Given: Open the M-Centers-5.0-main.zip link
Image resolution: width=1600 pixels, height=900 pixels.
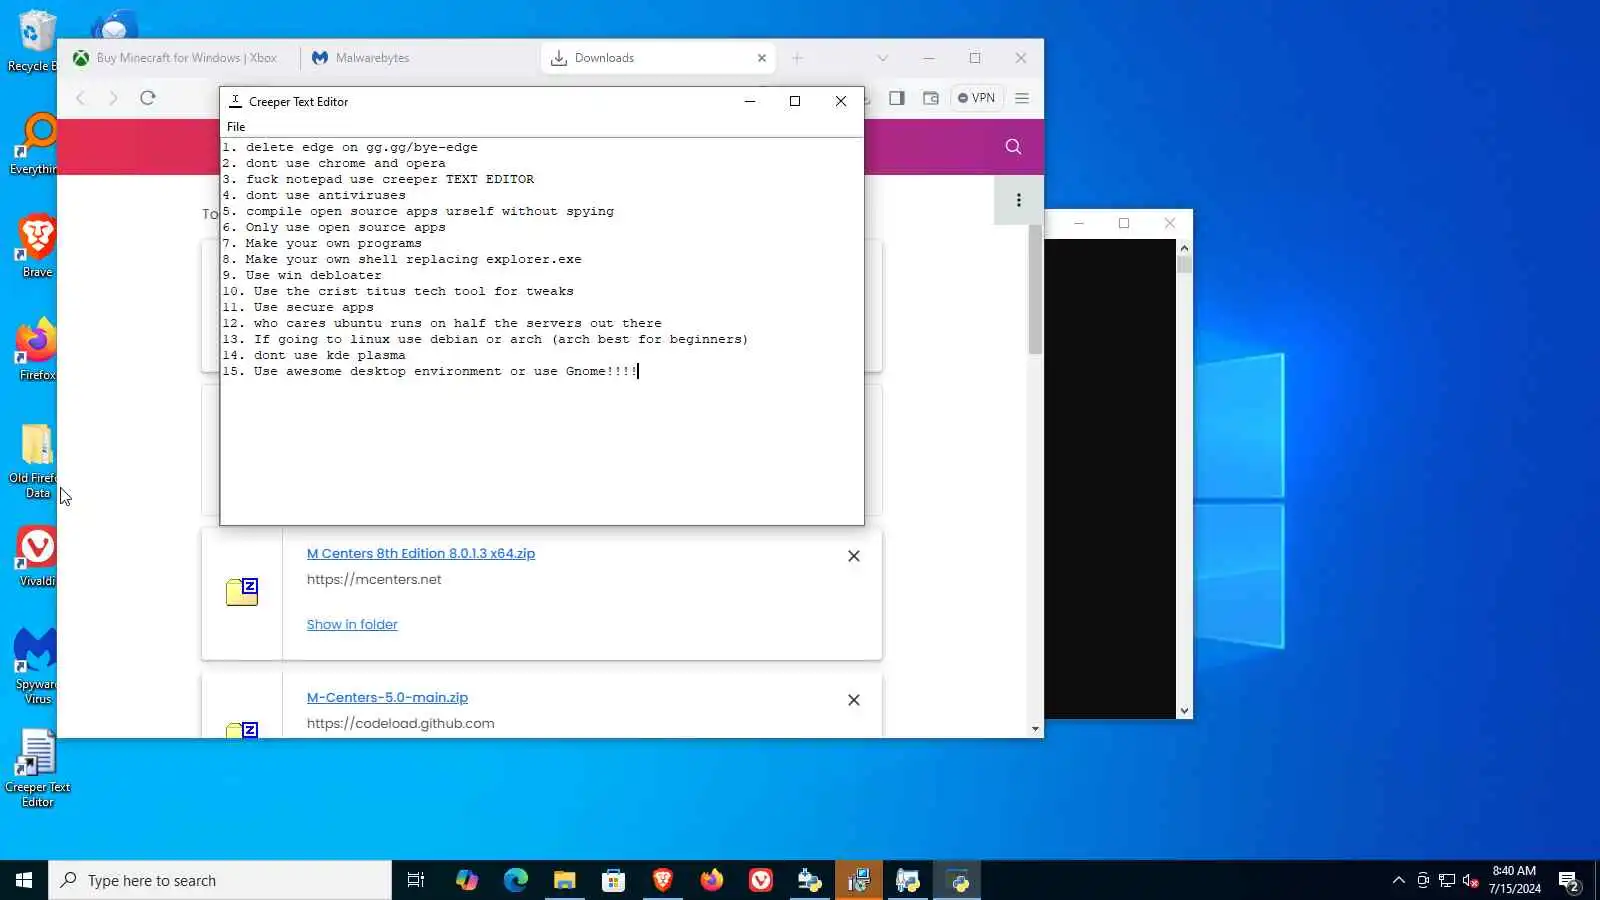Looking at the screenshot, I should coord(387,697).
